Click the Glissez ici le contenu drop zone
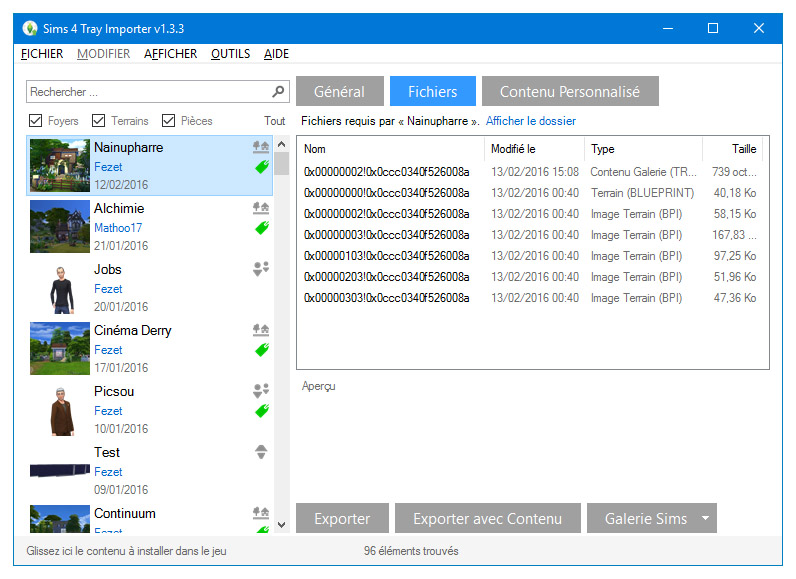 click(x=126, y=551)
